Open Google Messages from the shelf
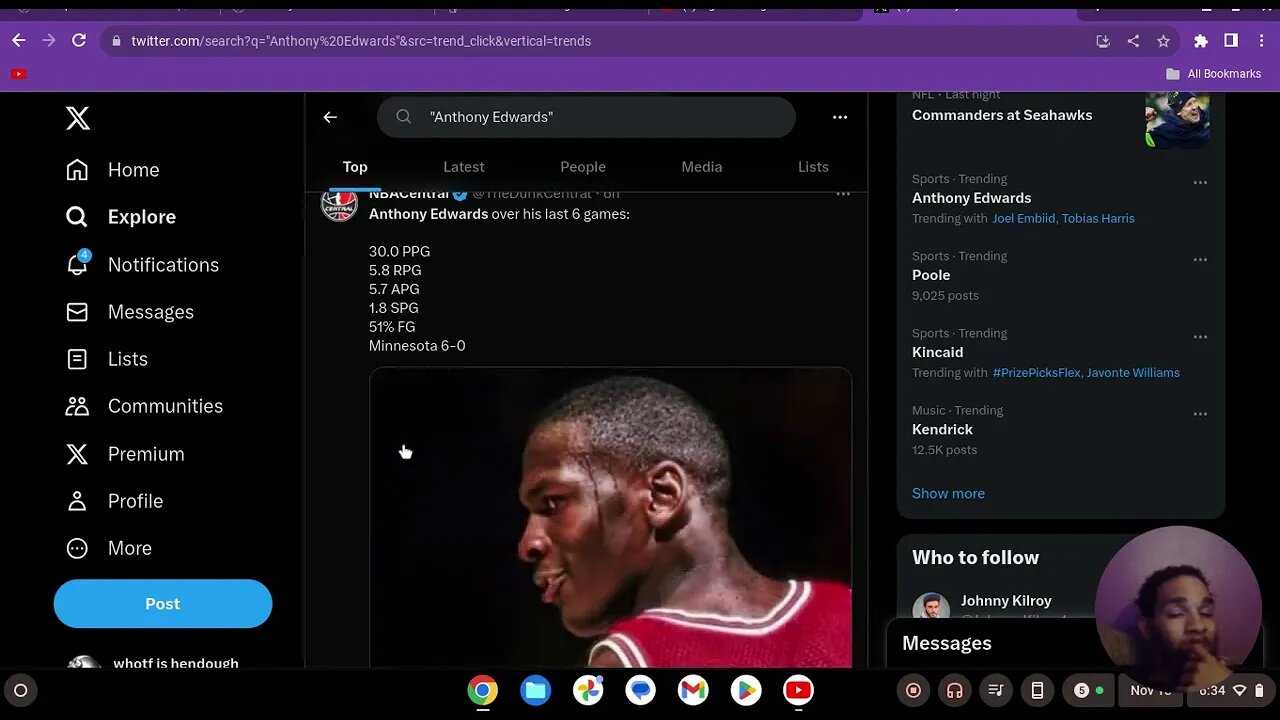This screenshot has height=720, width=1280. [x=640, y=690]
